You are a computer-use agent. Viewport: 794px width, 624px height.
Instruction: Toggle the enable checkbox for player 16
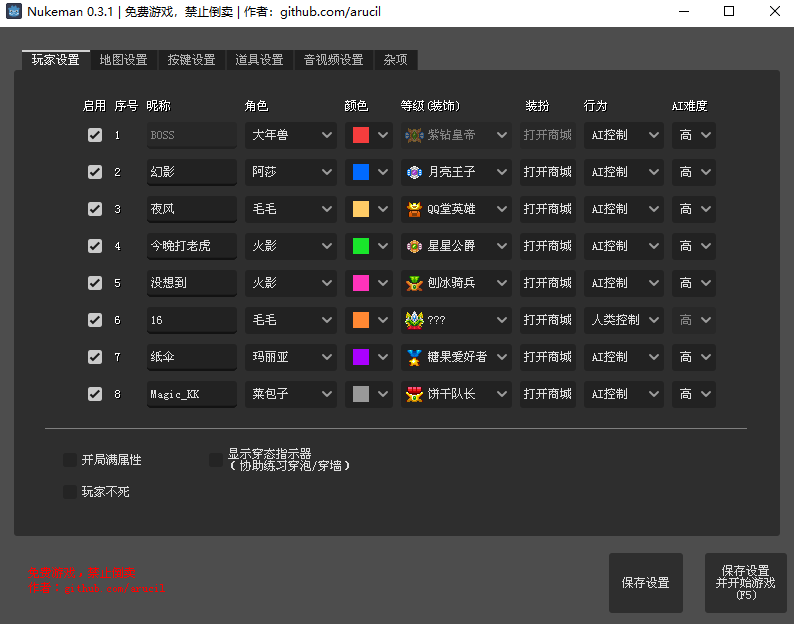click(95, 320)
